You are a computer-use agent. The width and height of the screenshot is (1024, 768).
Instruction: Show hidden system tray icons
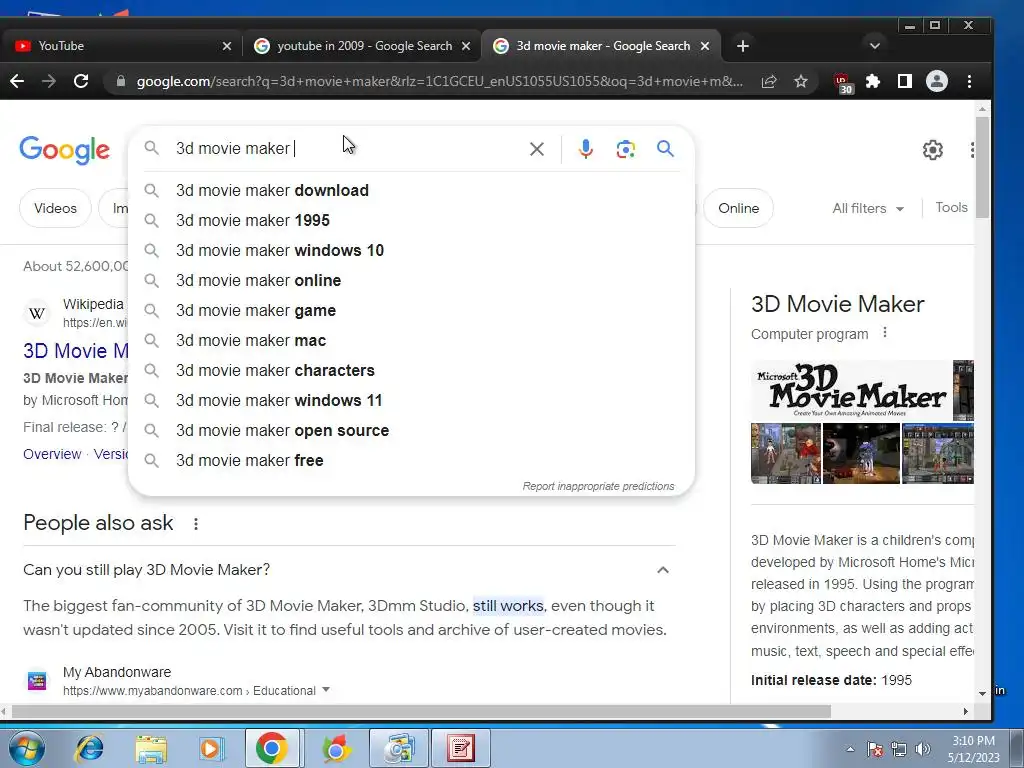pos(850,749)
